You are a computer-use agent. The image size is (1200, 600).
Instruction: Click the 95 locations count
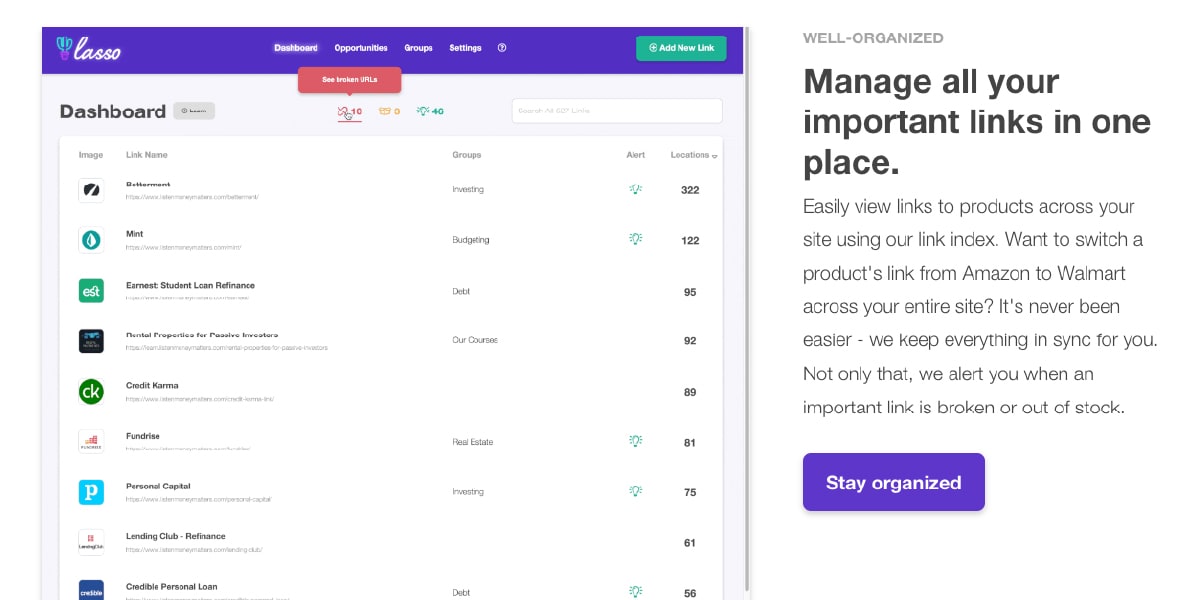pyautogui.click(x=690, y=292)
